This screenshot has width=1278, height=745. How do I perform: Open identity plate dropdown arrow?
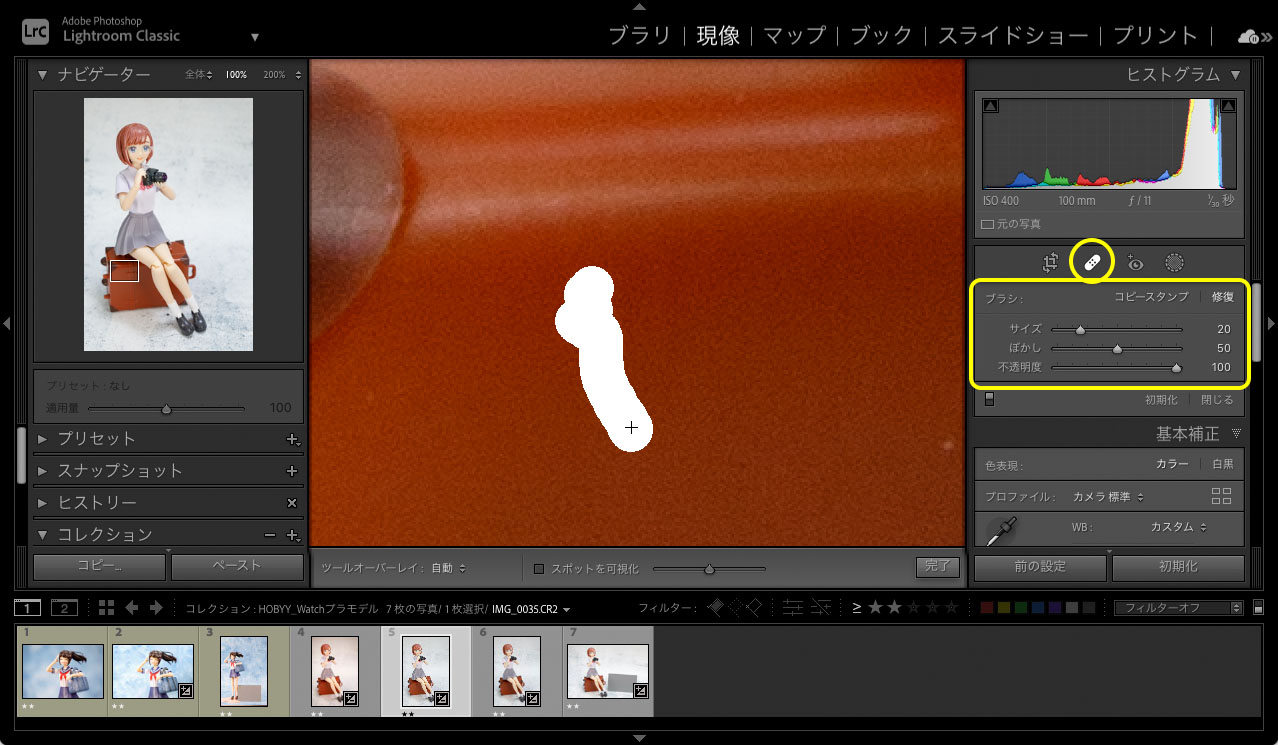point(255,38)
